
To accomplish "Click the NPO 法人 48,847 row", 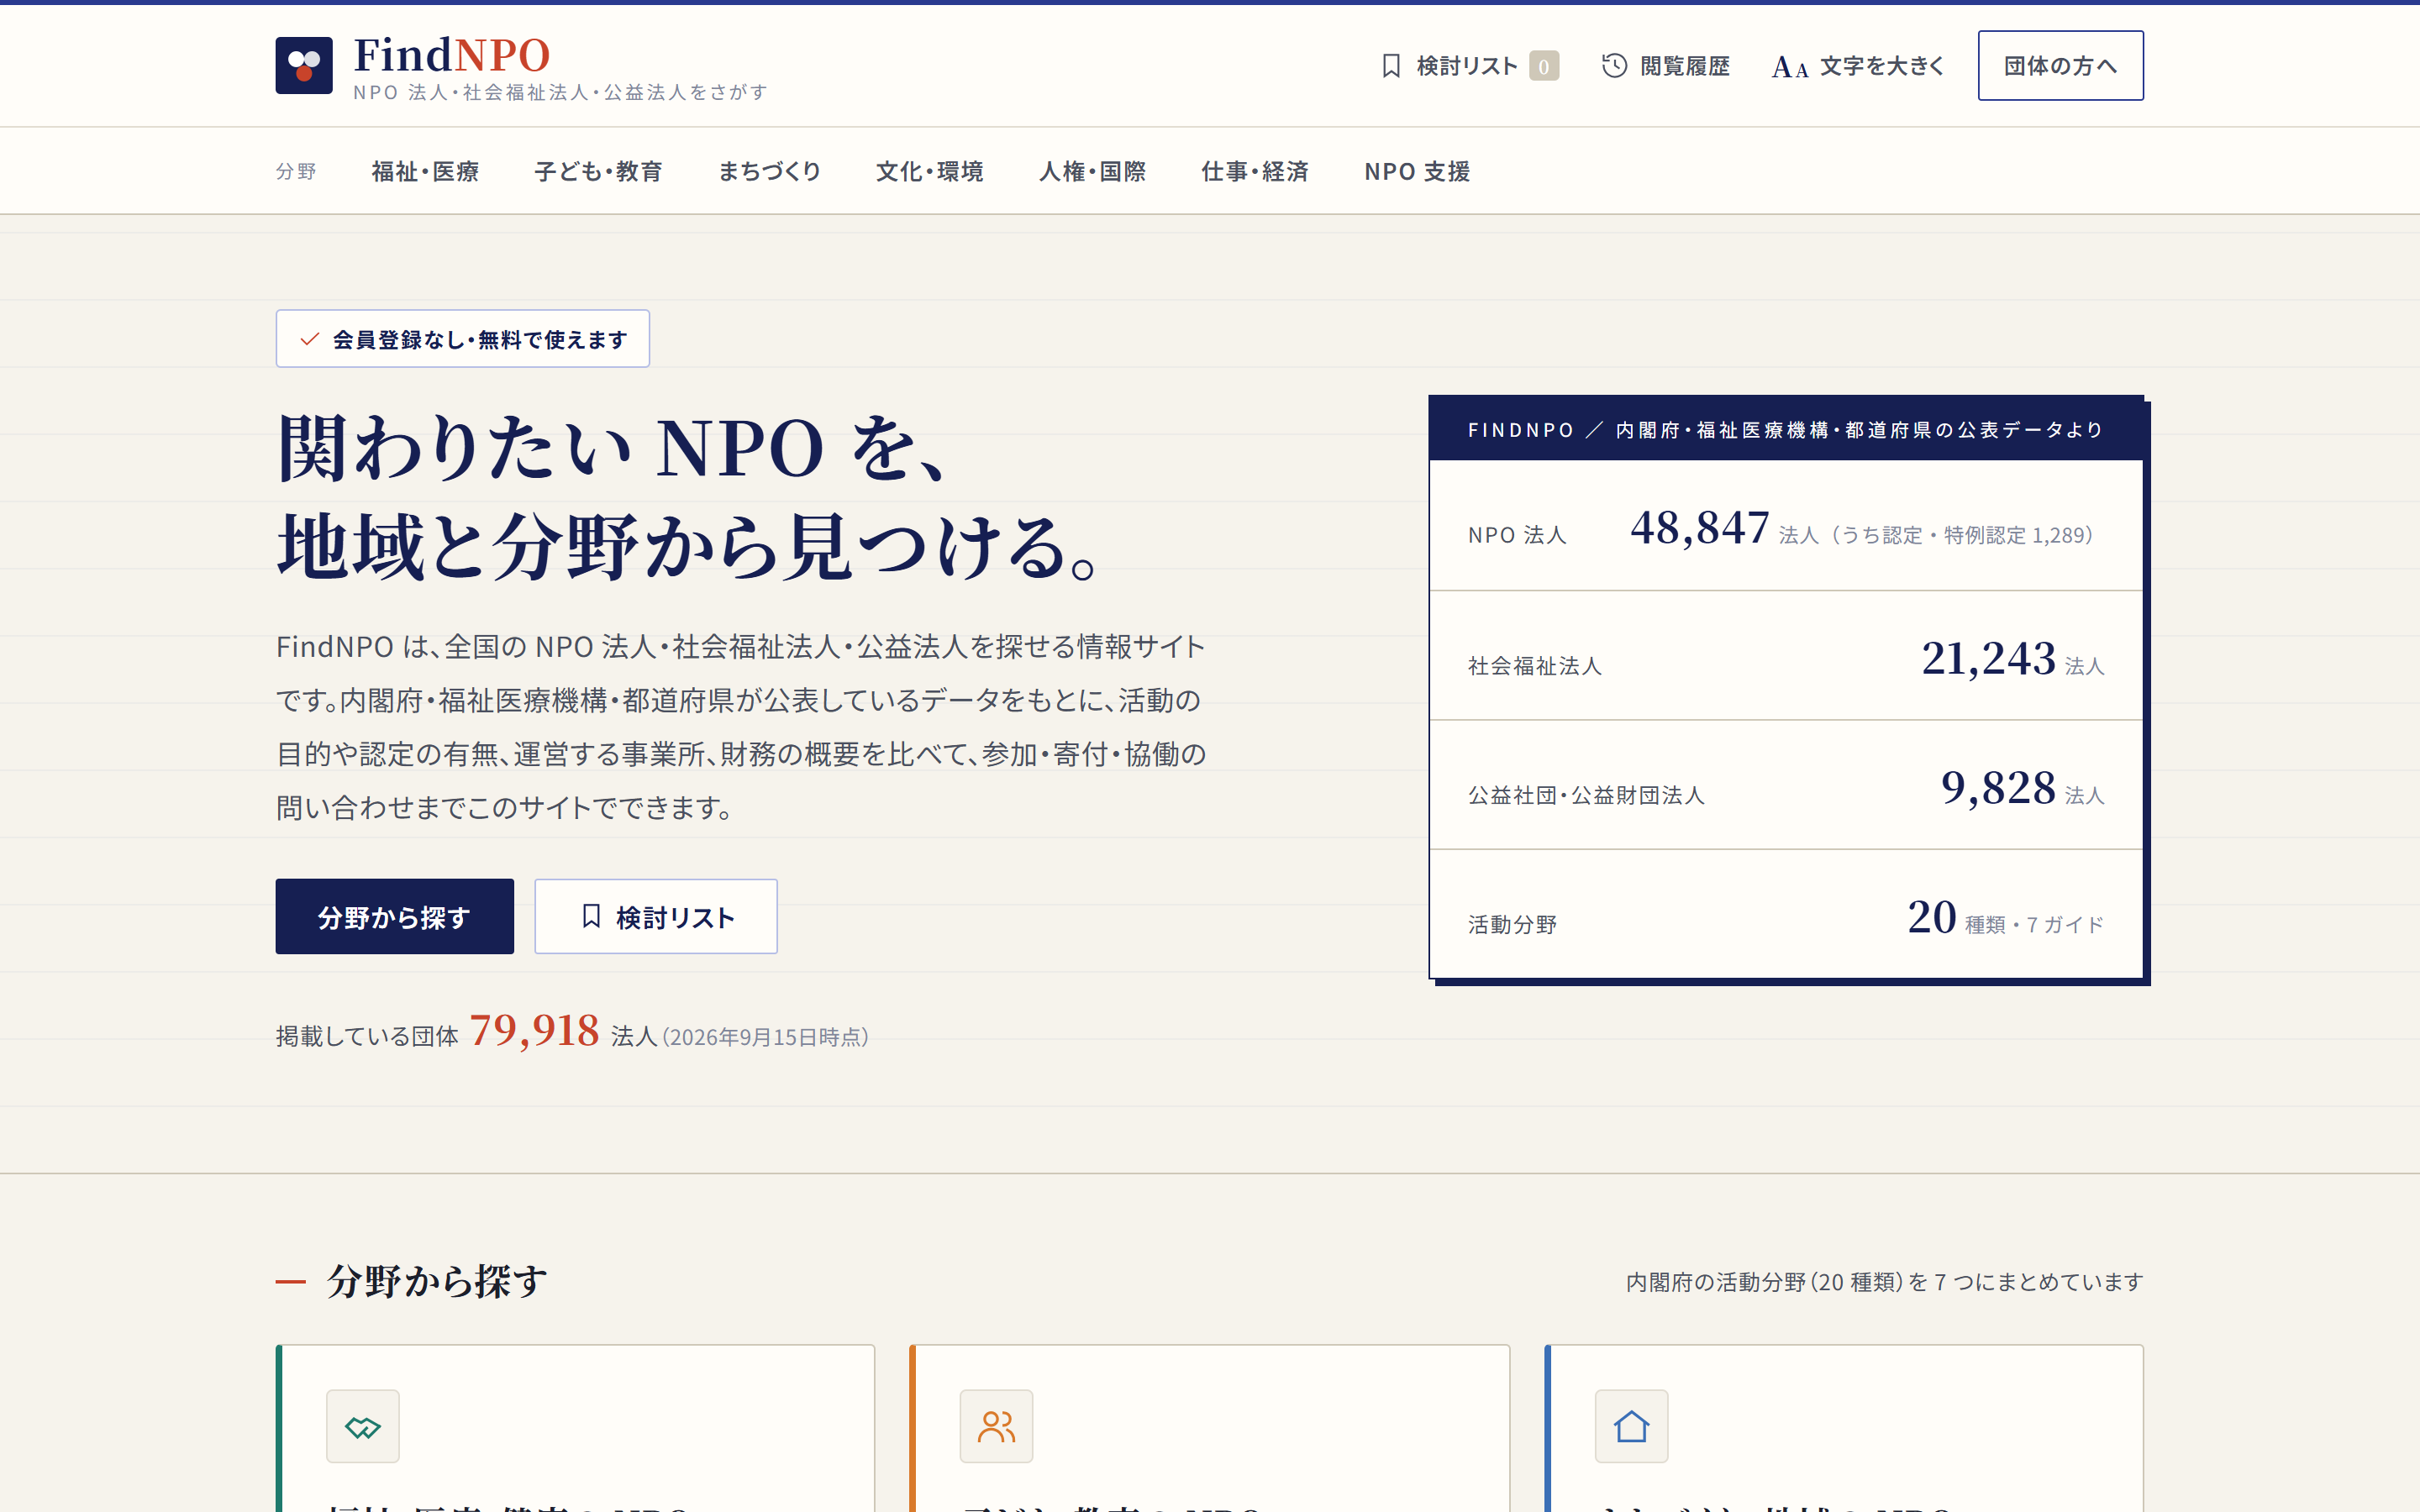I will tap(1786, 526).
